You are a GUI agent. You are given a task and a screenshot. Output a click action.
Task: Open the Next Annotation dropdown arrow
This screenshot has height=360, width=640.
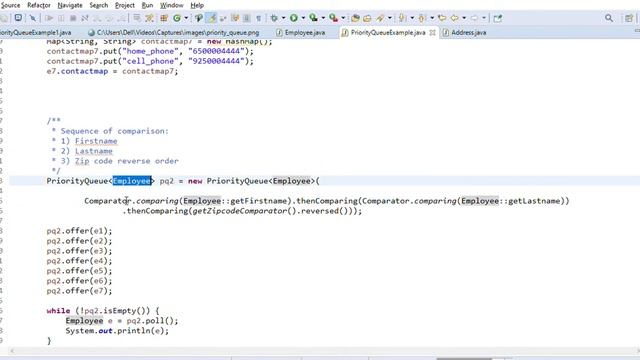[412, 18]
